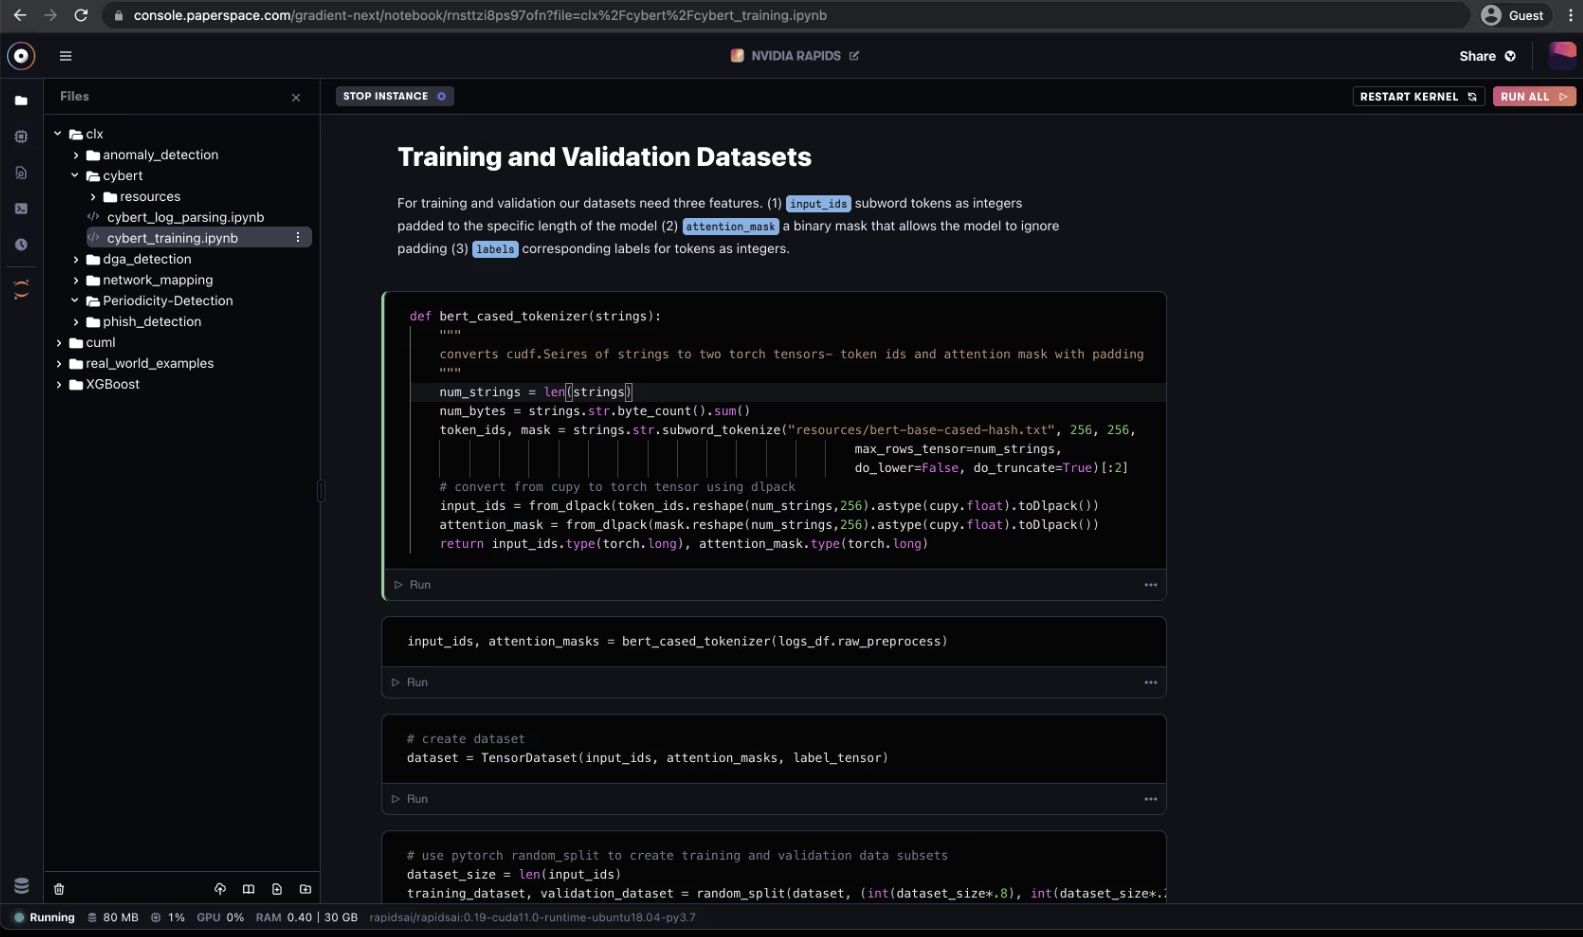Open the user avatar at top right

tap(1562, 56)
